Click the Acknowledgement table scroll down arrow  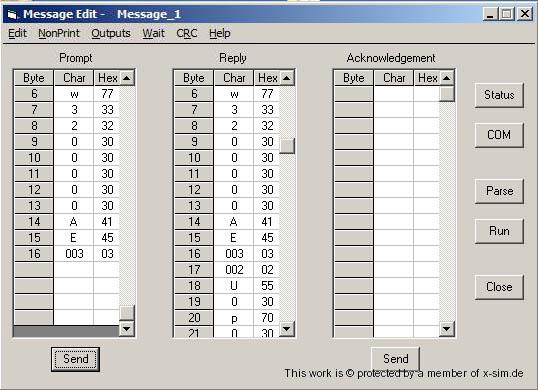(446, 329)
